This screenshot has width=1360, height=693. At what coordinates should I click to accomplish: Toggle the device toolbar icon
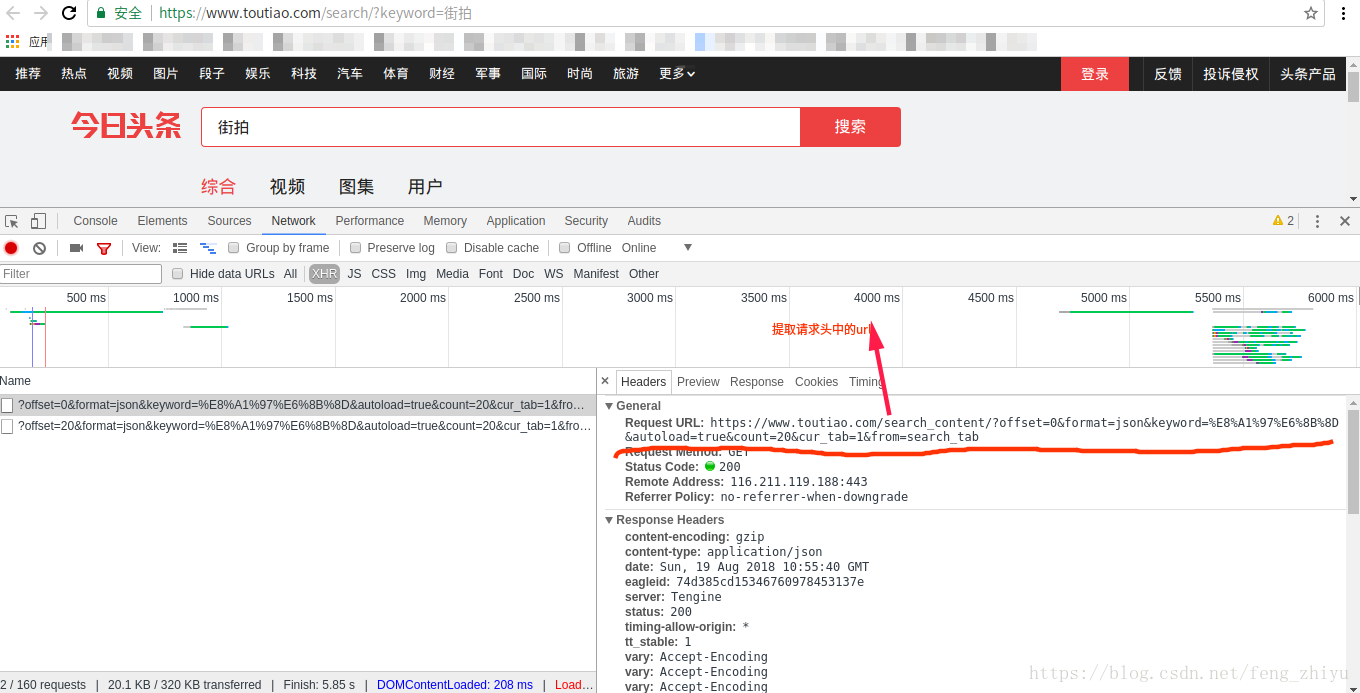click(x=38, y=221)
